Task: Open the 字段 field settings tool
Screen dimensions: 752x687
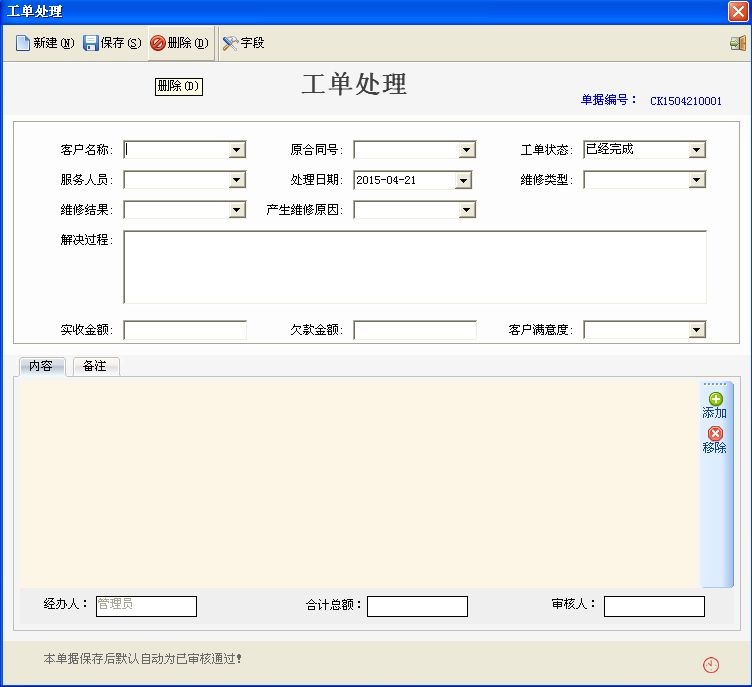Action: point(244,43)
